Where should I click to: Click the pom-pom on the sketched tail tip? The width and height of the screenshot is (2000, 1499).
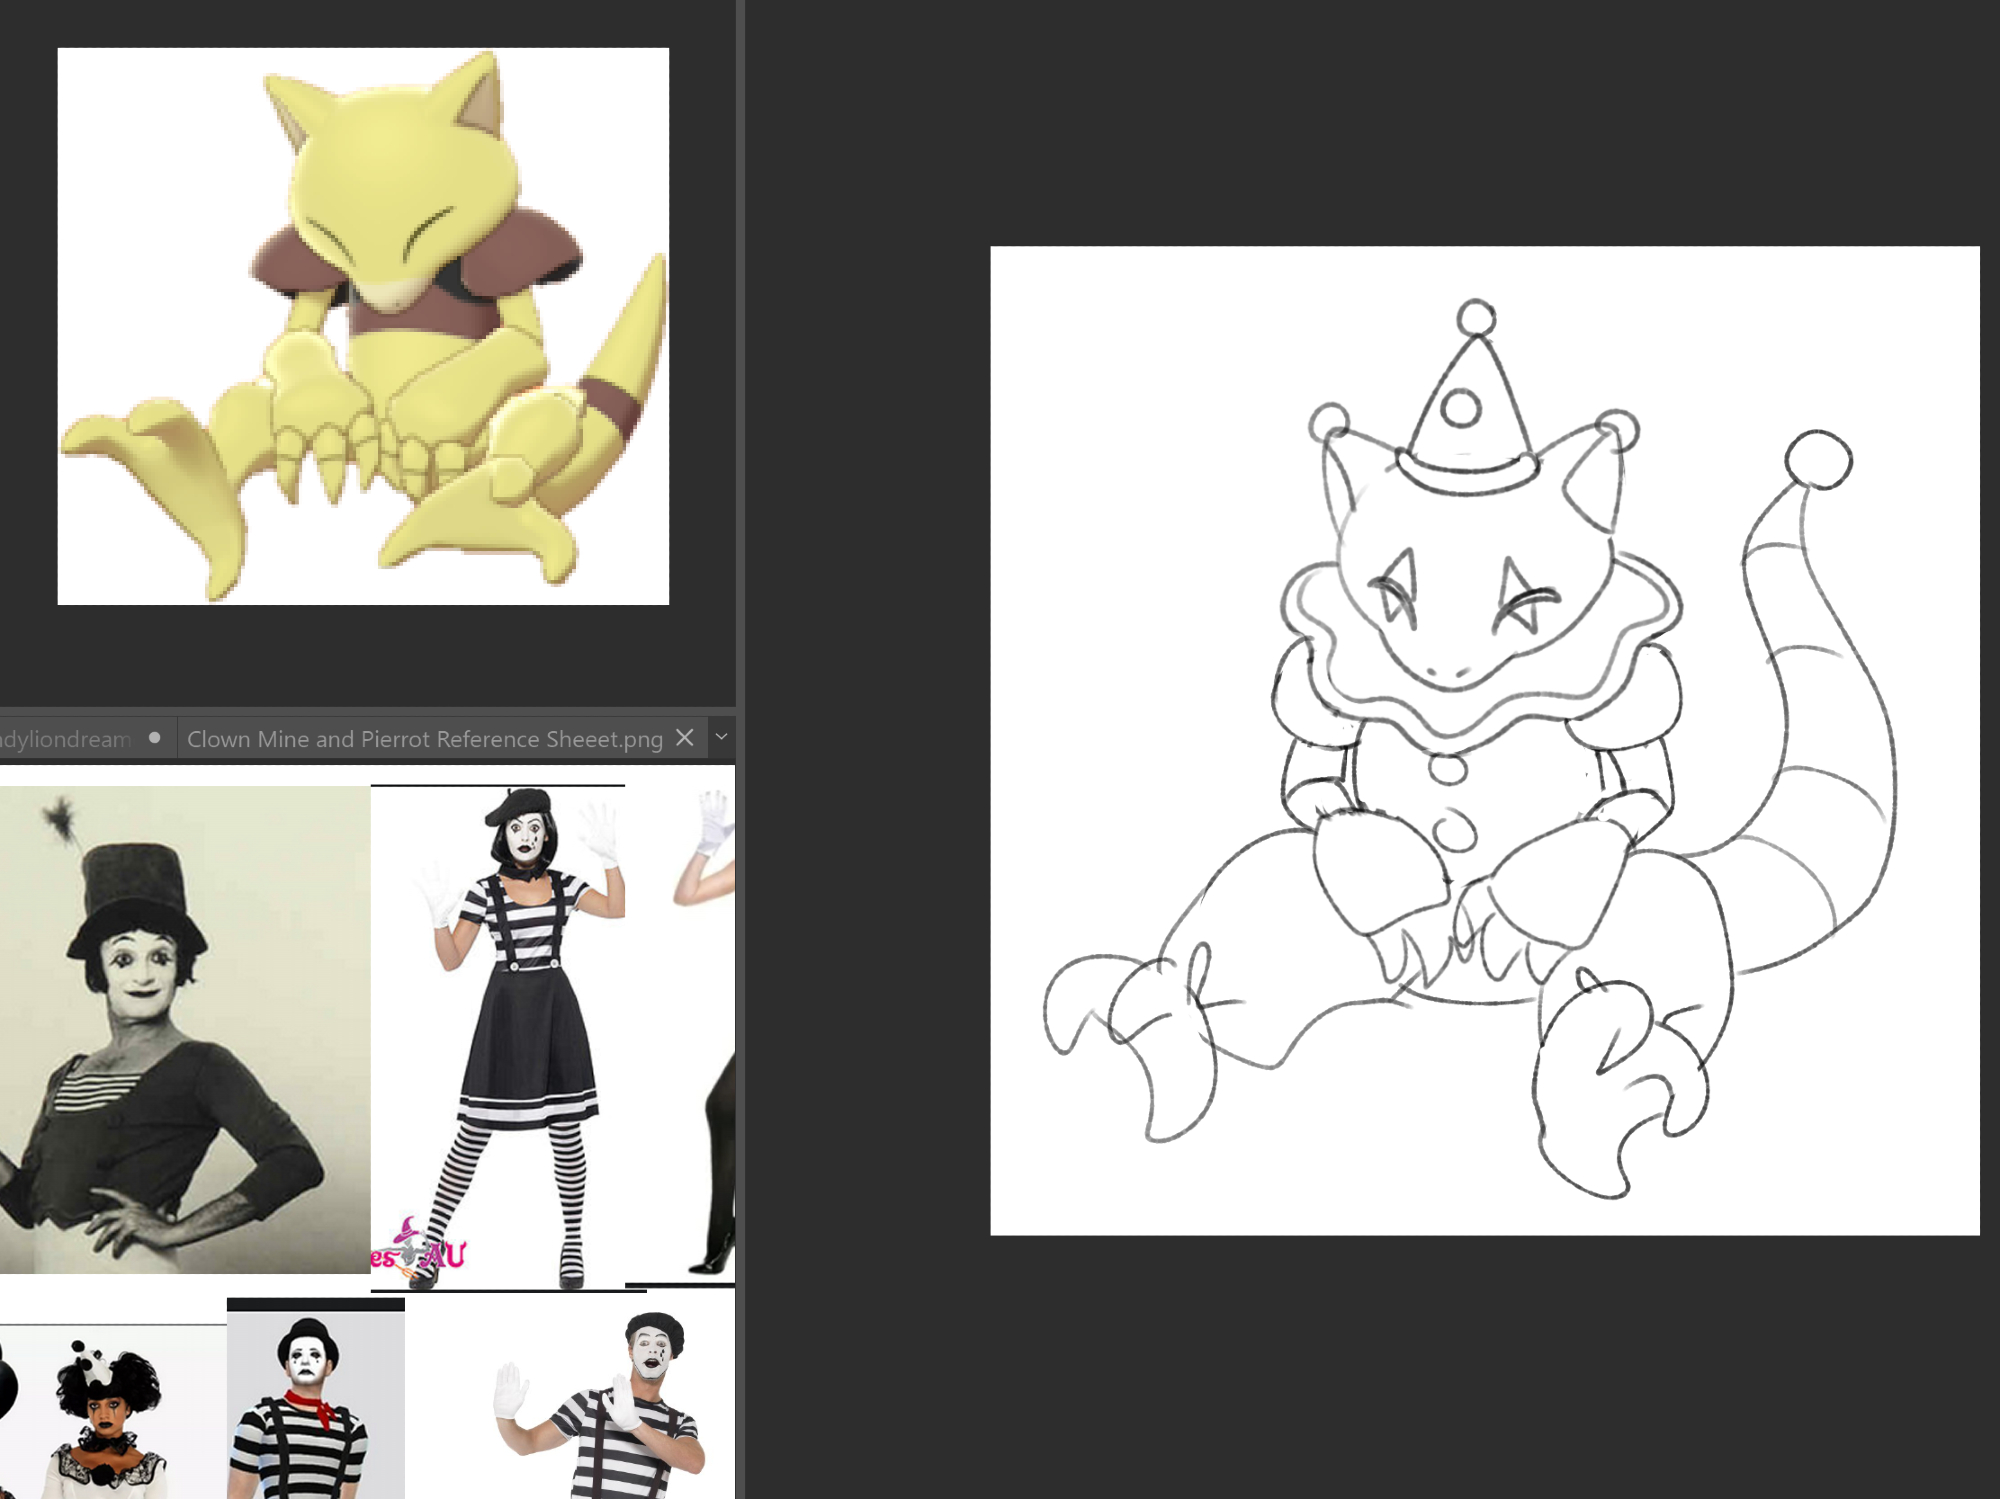[x=1818, y=460]
